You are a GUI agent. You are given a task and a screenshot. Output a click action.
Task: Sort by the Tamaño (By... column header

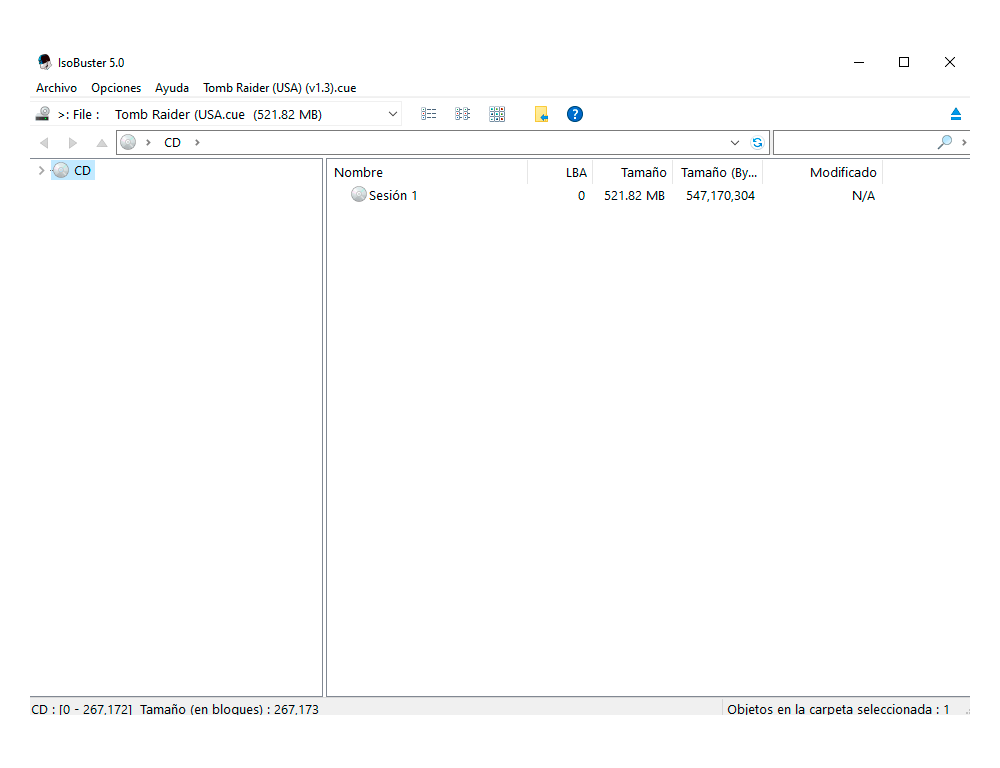[719, 172]
